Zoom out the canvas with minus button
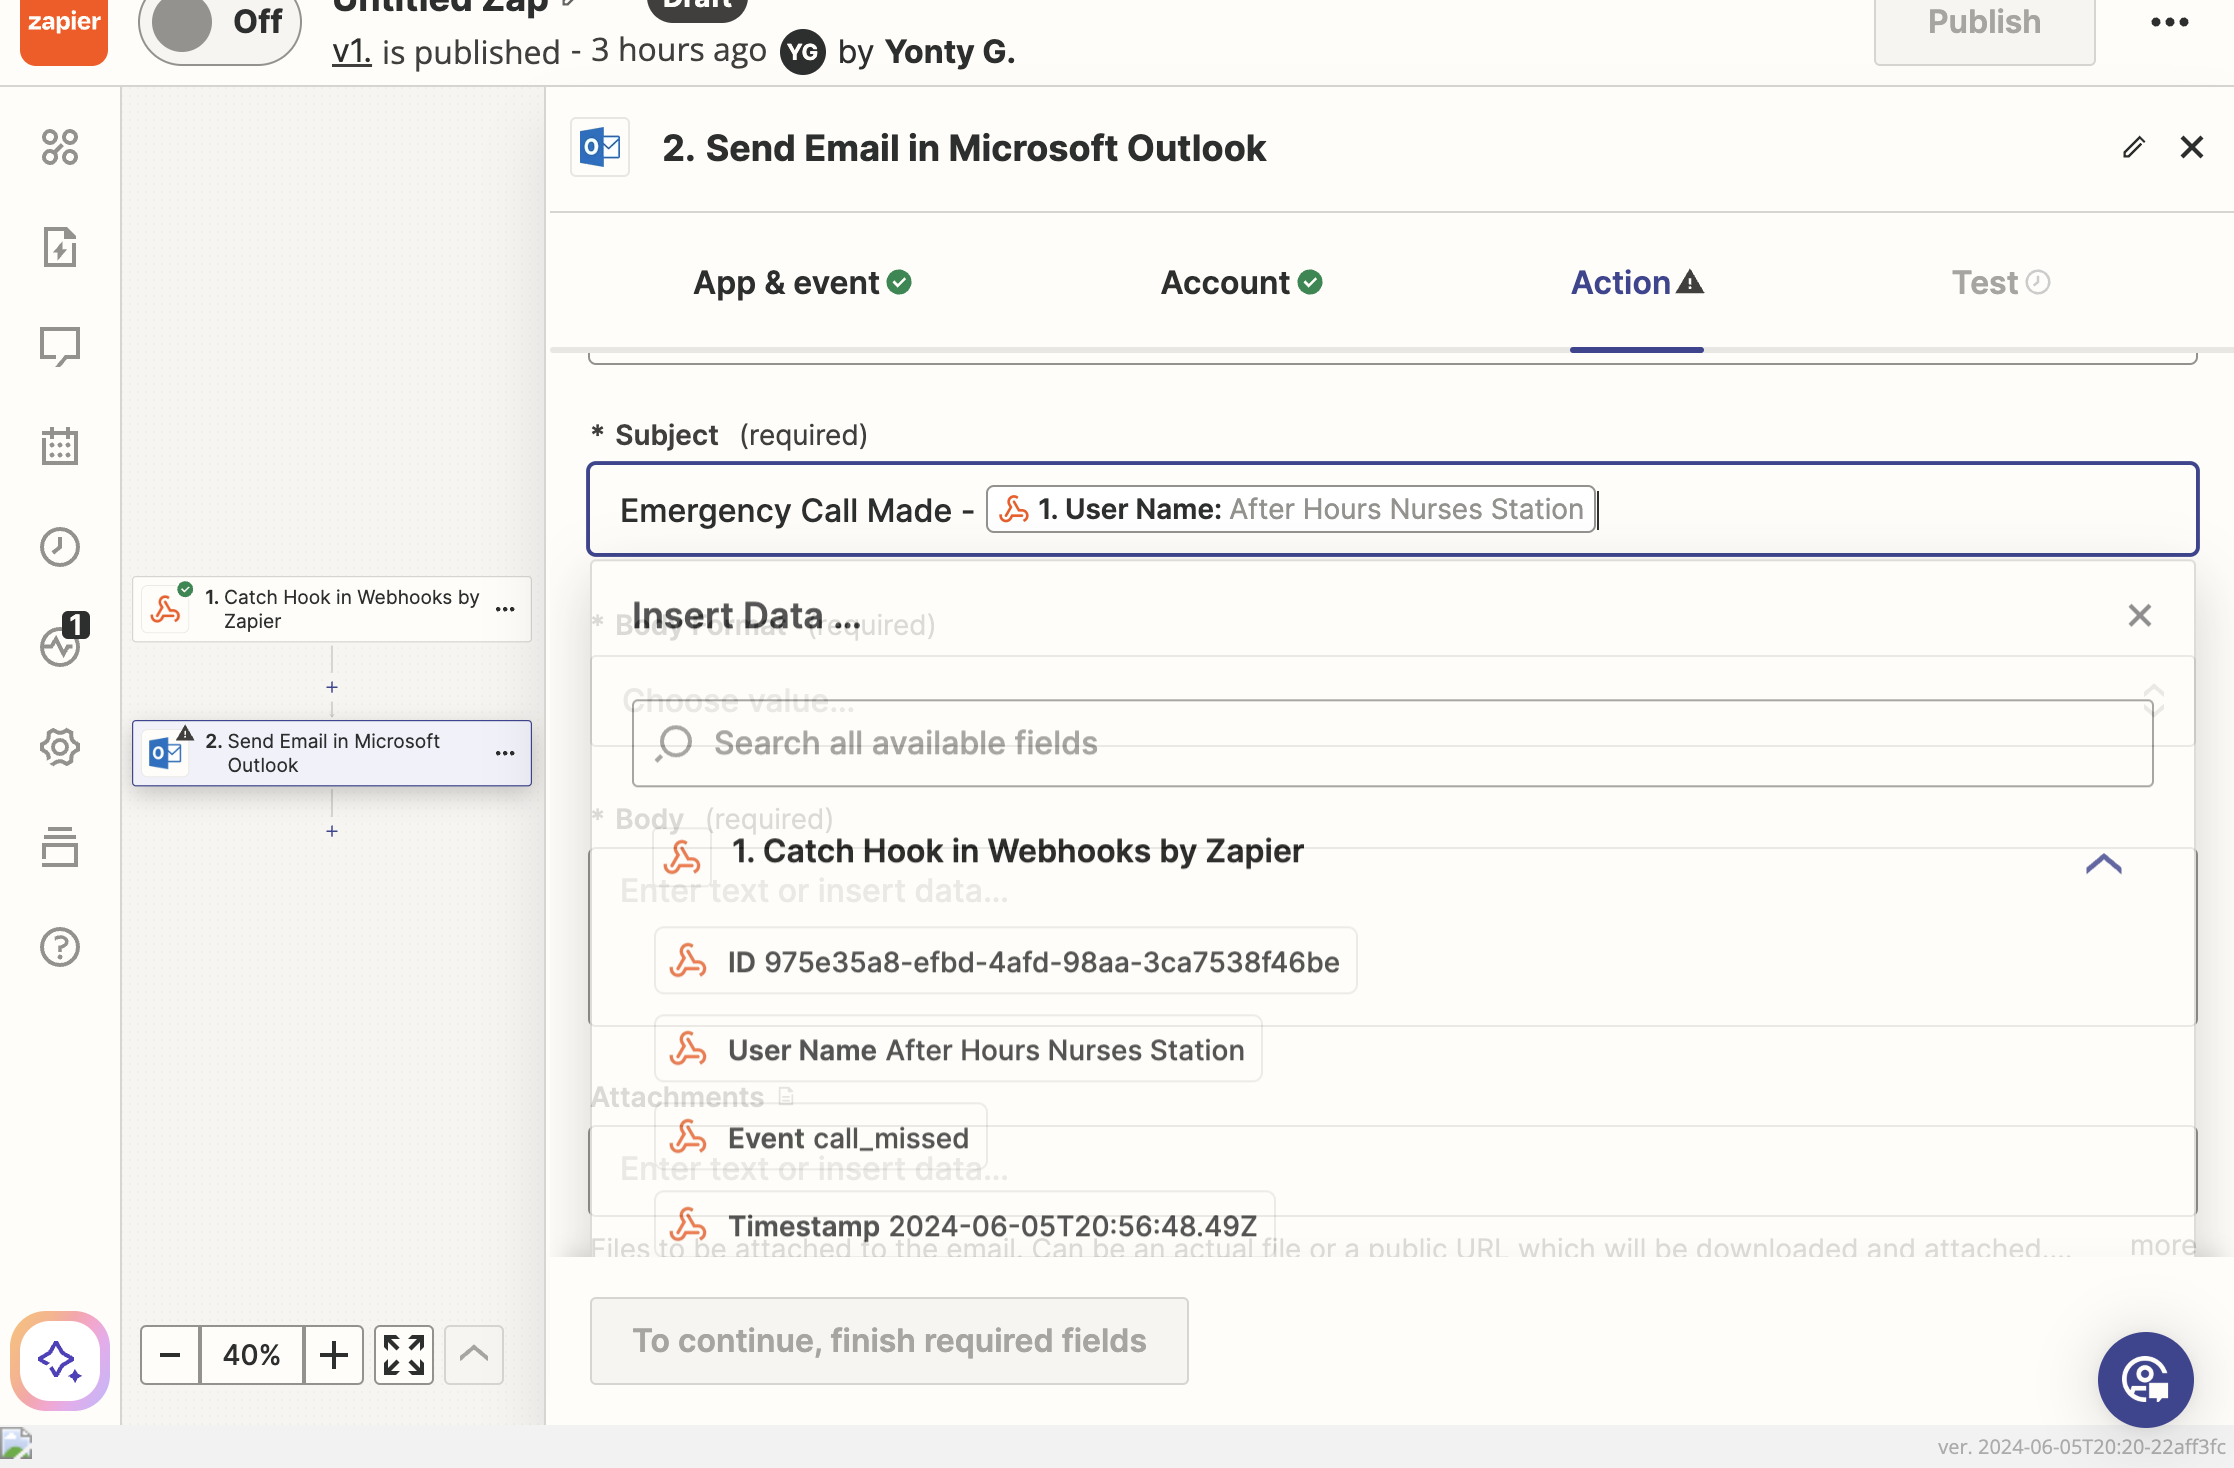 coord(170,1355)
